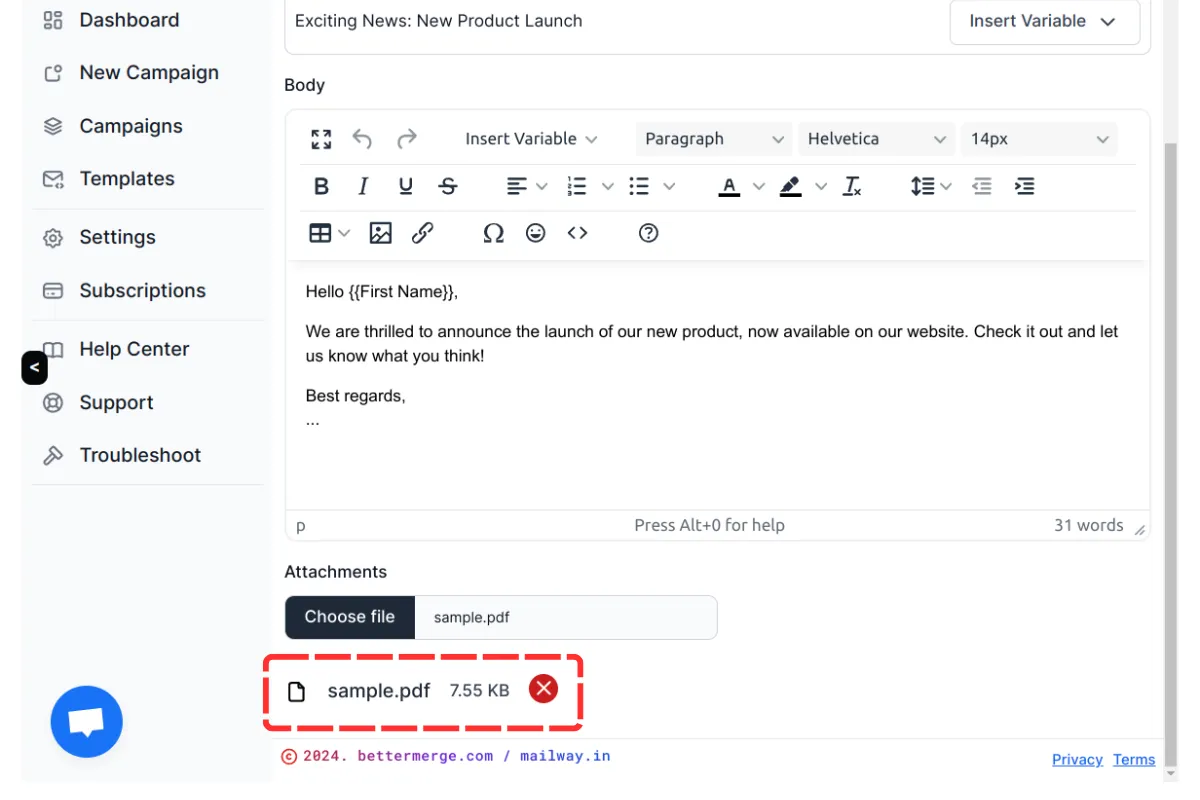Navigate to the Campaigns page
This screenshot has width=1200, height=800.
pos(131,126)
